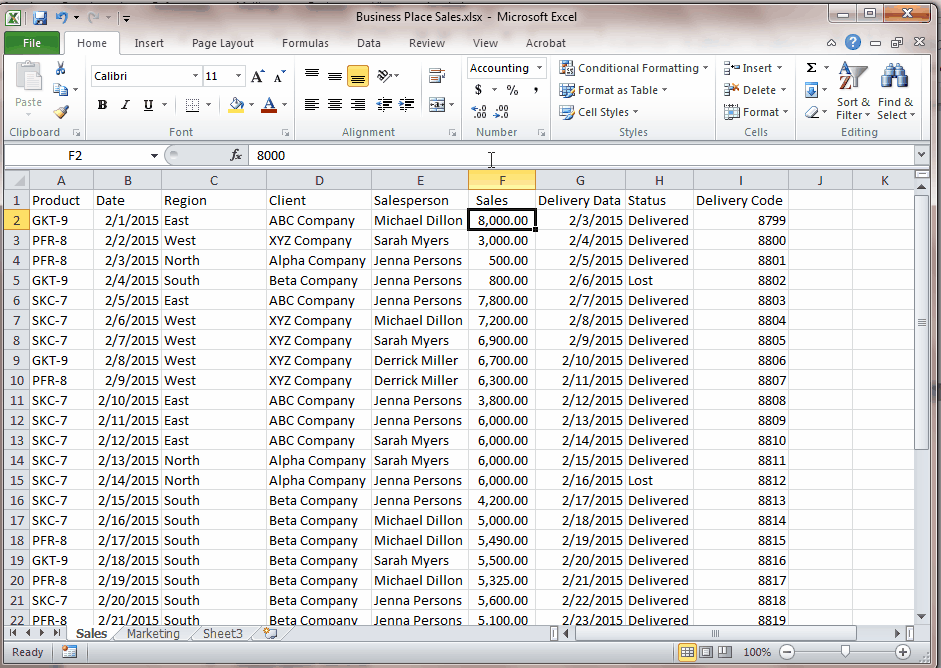The height and width of the screenshot is (668, 941).
Task: Open the font size dropdown
Action: pos(238,76)
